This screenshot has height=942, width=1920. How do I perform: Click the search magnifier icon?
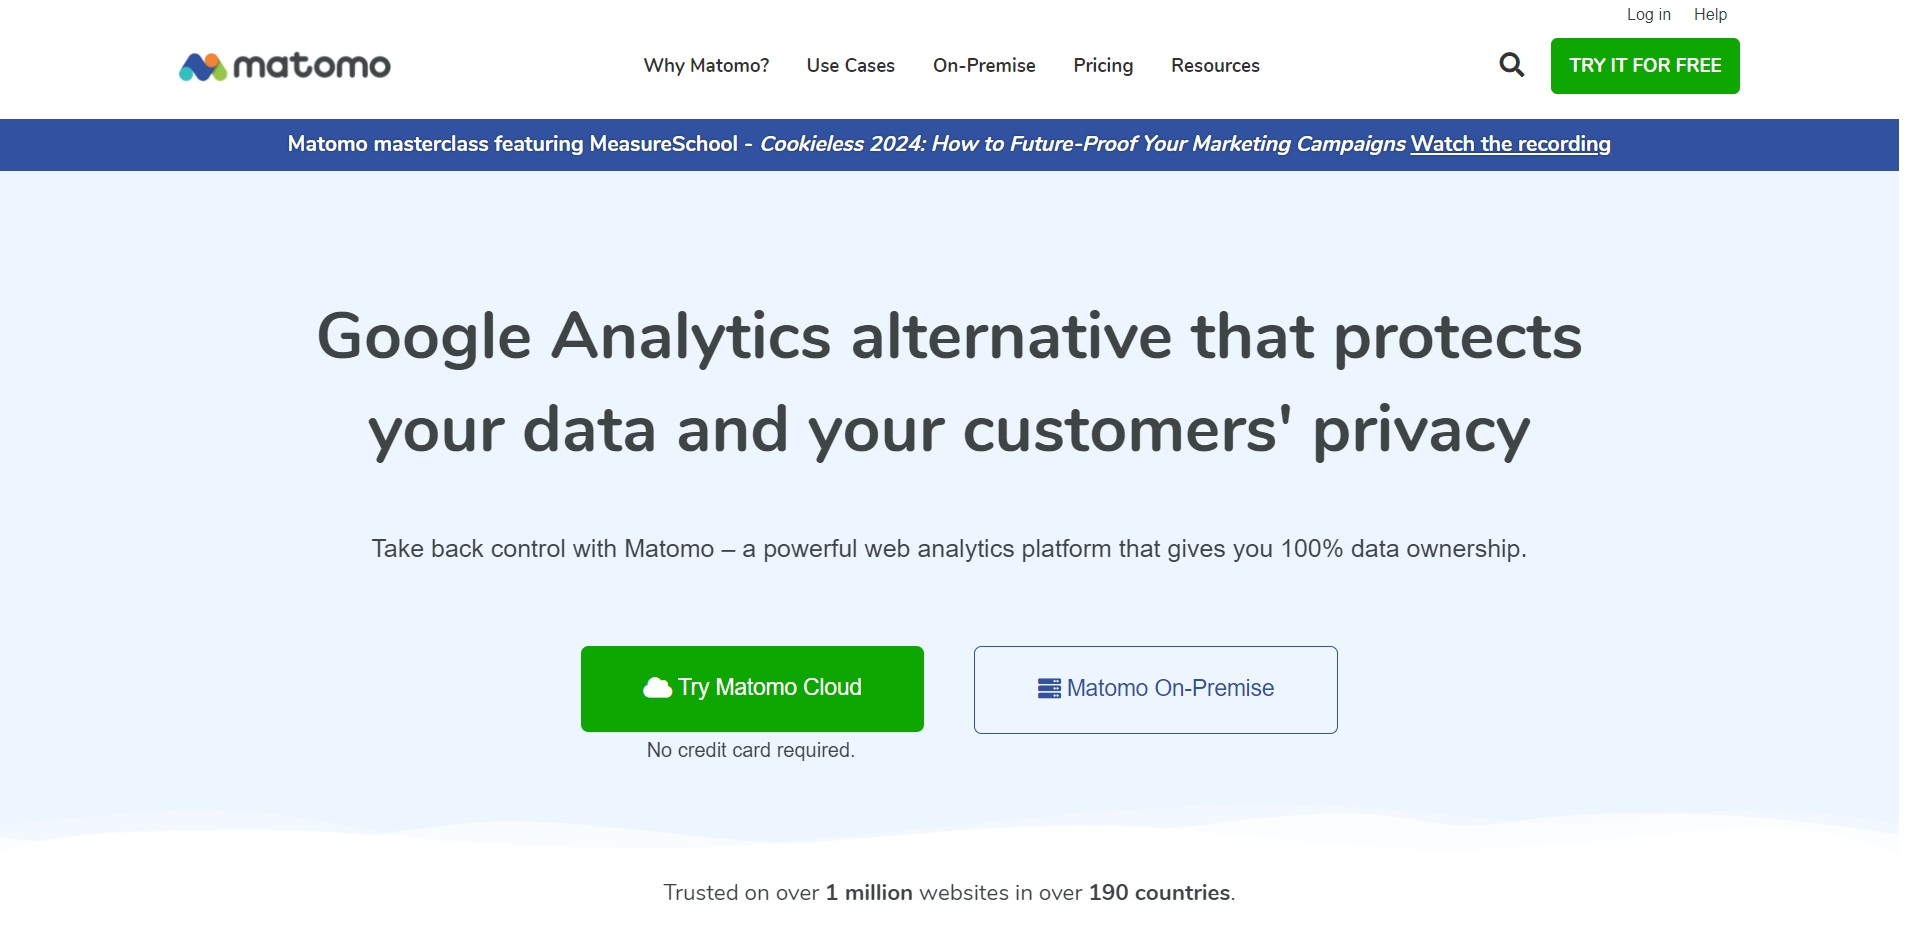tap(1511, 65)
